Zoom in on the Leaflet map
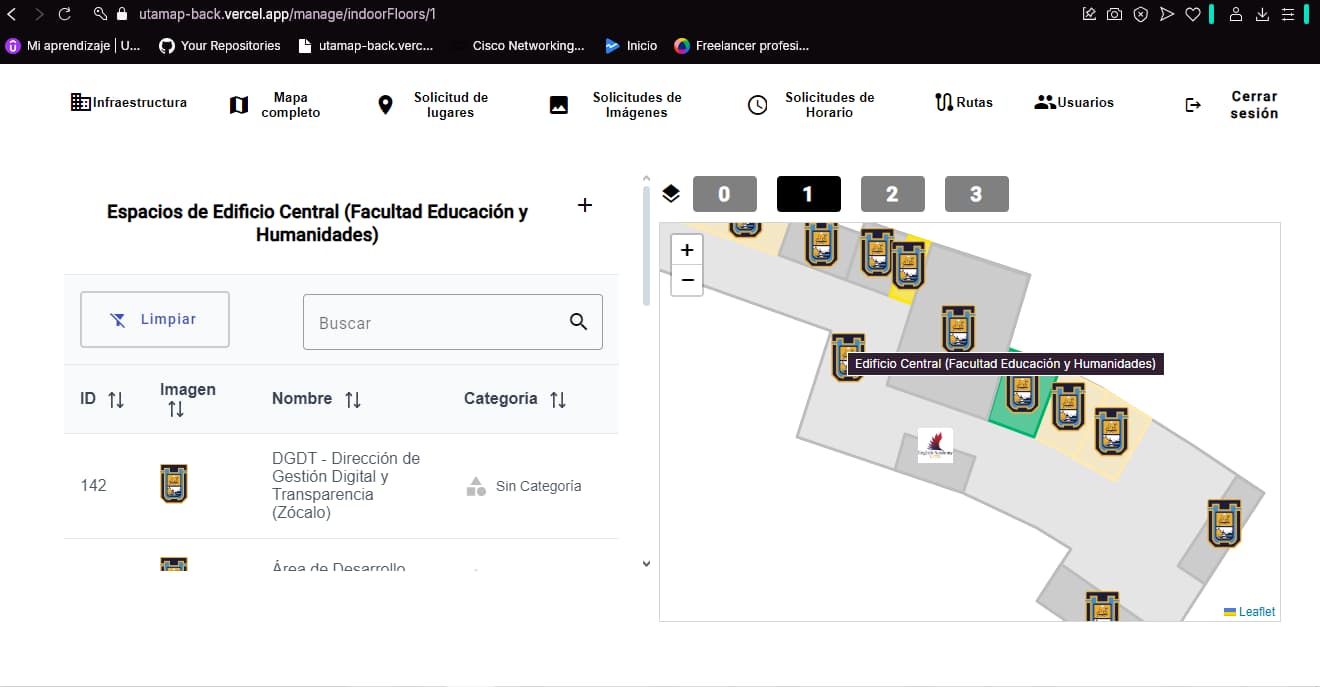Viewport: 1320px width, 687px height. [x=687, y=250]
